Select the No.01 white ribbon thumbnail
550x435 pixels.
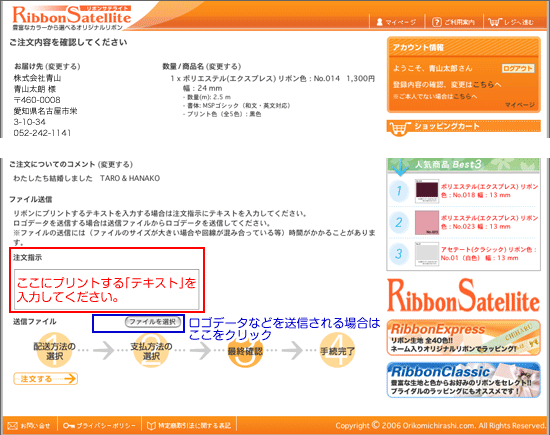tap(427, 254)
